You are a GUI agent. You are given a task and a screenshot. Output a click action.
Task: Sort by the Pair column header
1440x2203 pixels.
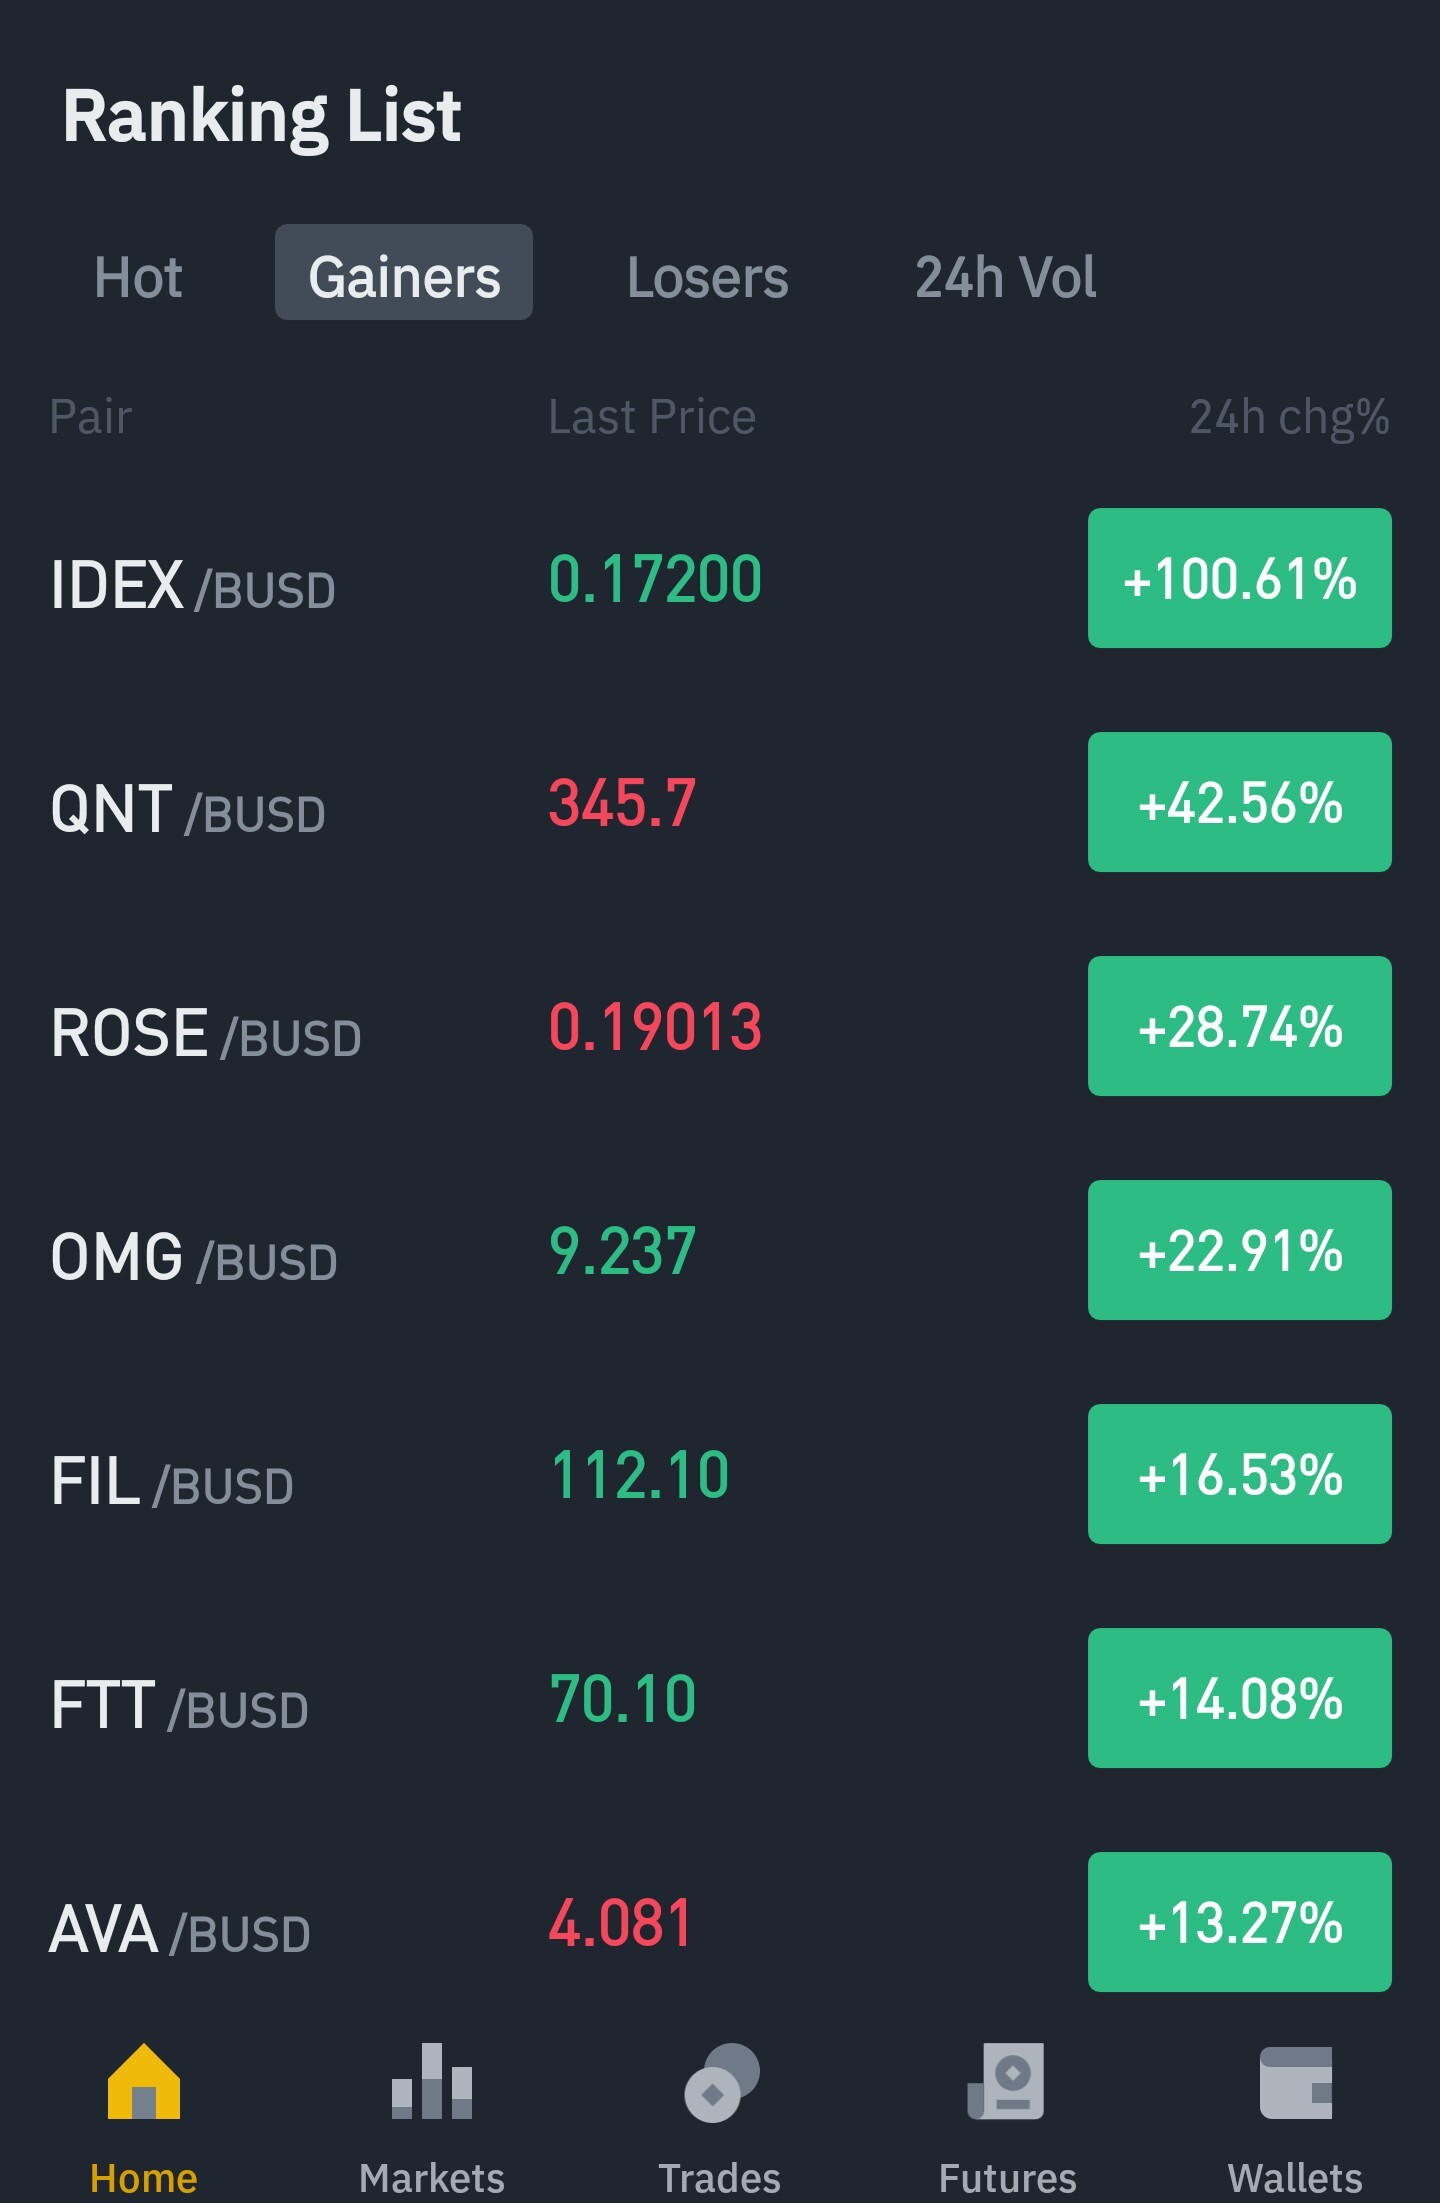[x=91, y=416]
